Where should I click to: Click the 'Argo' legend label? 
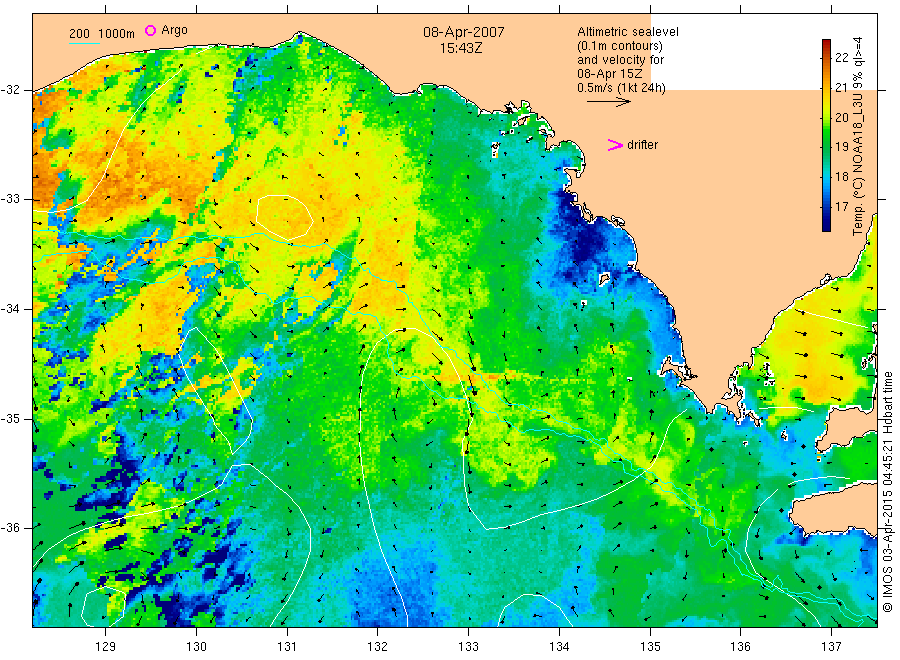point(174,30)
